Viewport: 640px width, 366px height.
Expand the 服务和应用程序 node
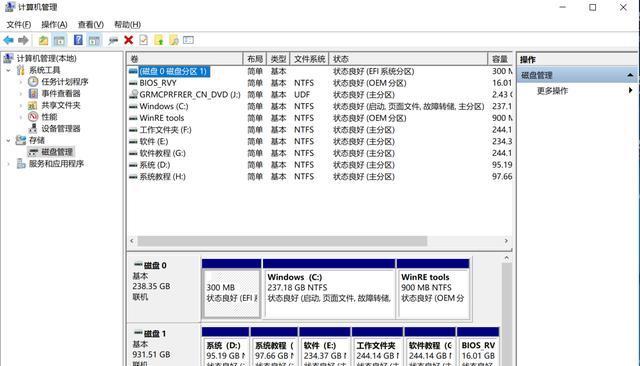click(9, 164)
